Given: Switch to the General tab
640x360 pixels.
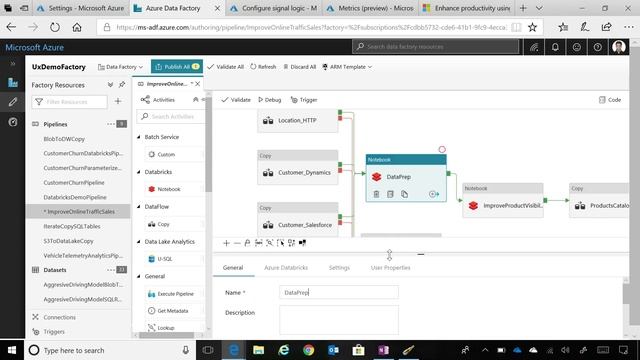Looking at the screenshot, I should 233,268.
